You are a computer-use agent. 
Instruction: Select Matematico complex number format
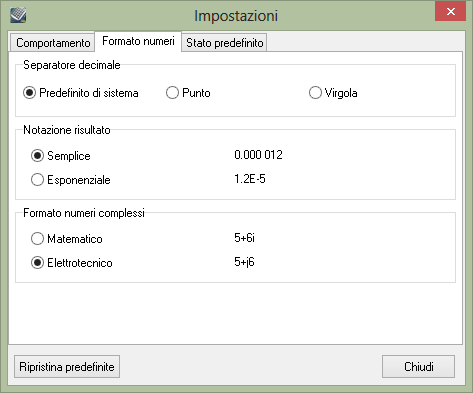(67, 239)
